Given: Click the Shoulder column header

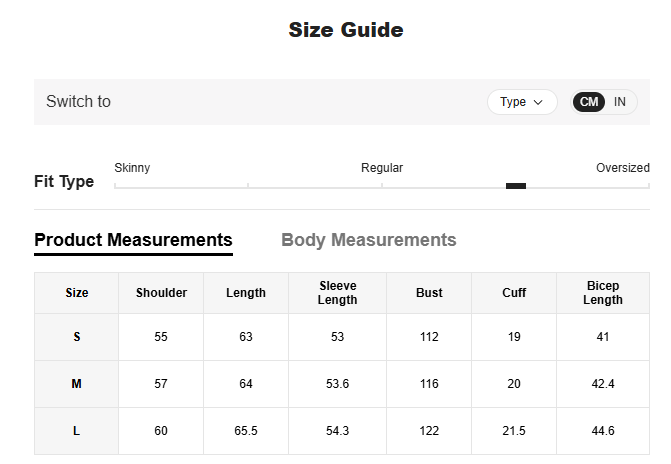Looking at the screenshot, I should 162,293.
